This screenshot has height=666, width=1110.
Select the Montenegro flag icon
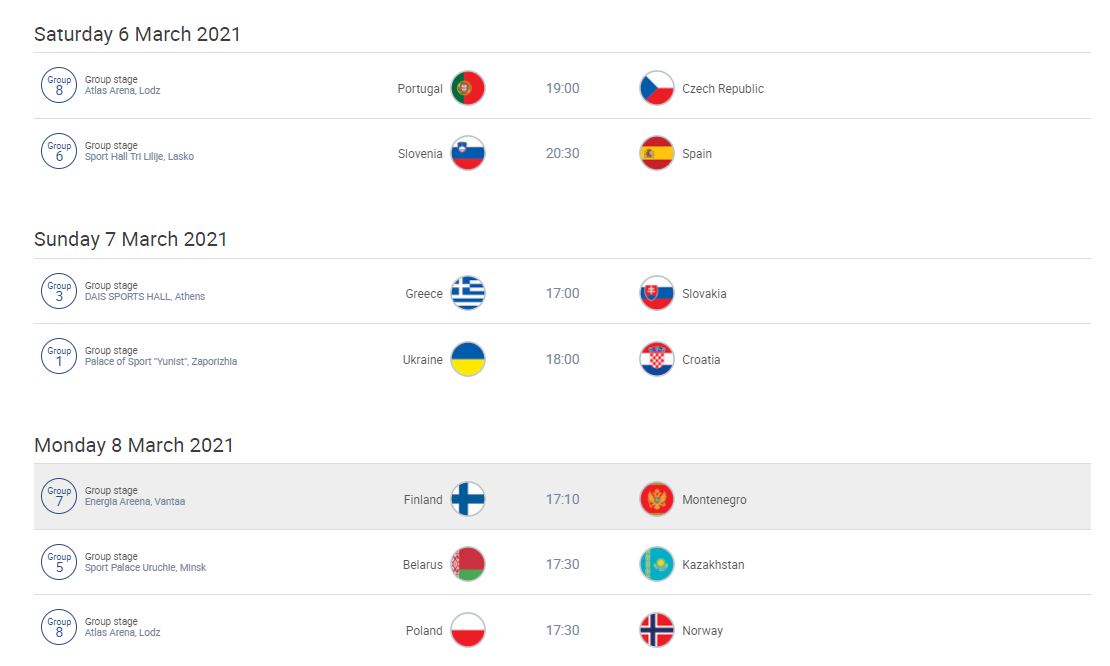657,500
